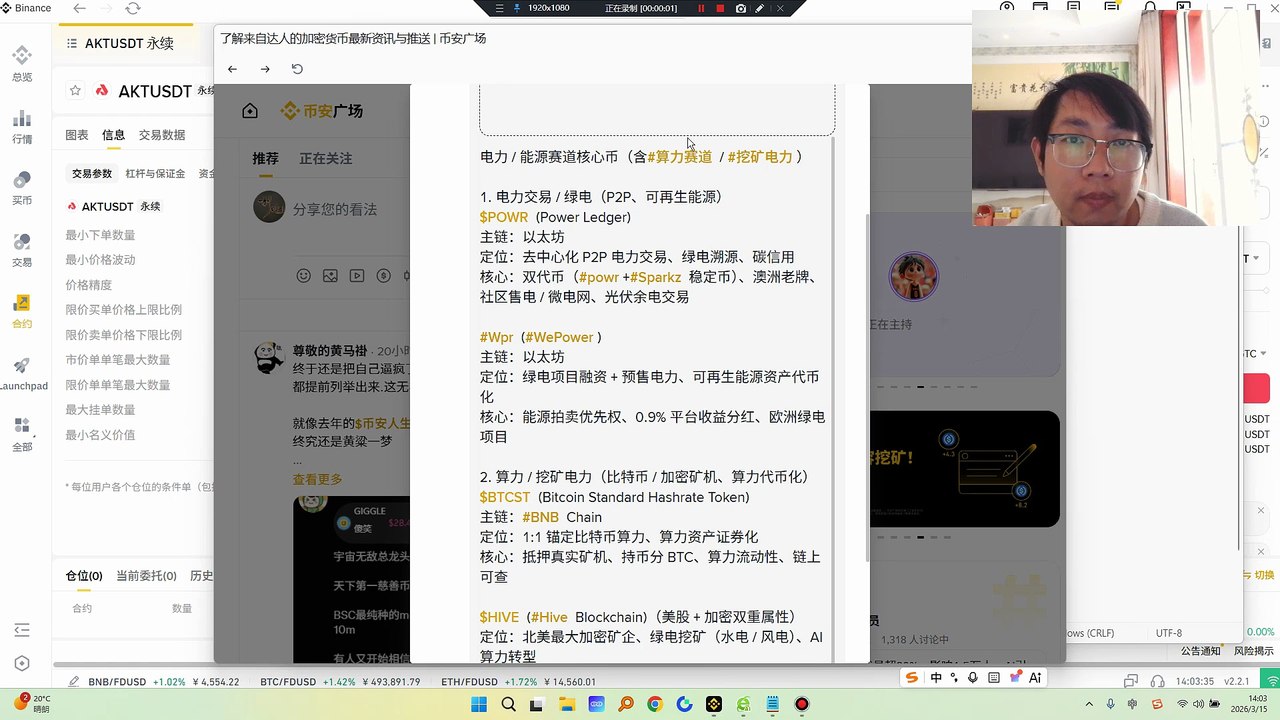Click 查看更多 to expand post
1280x720 pixels.
click(x=317, y=479)
